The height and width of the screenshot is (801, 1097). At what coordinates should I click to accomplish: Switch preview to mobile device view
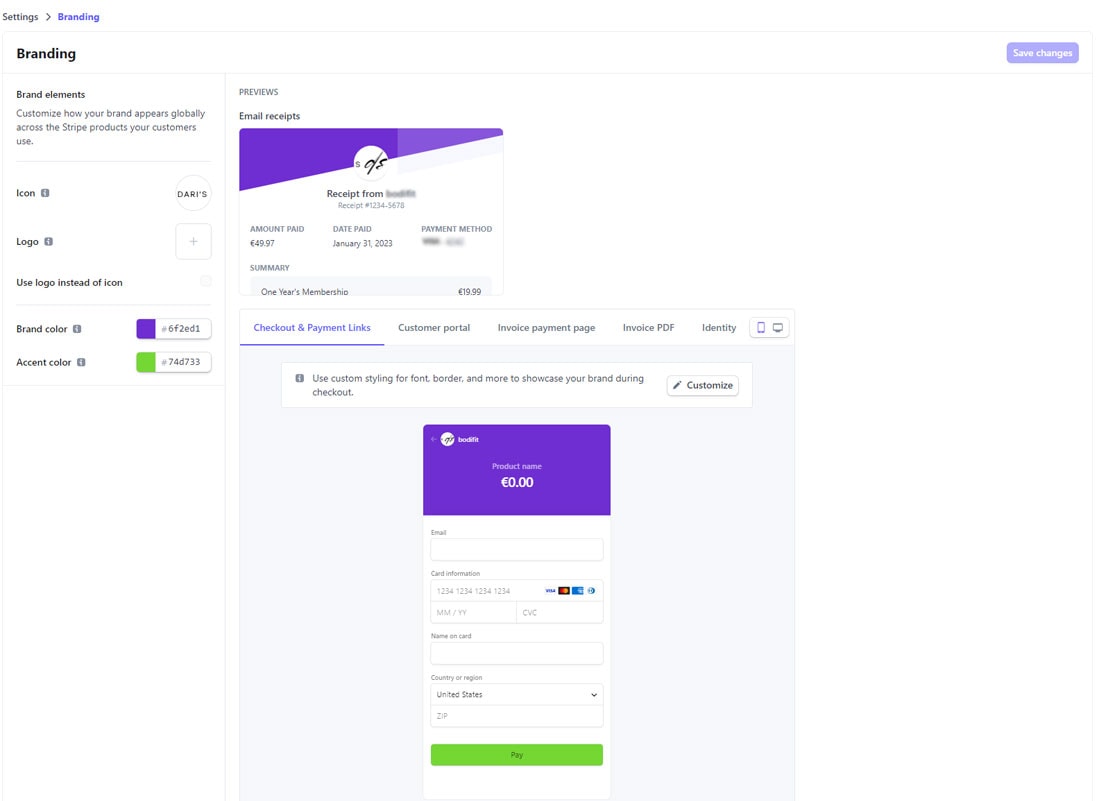[x=760, y=327]
